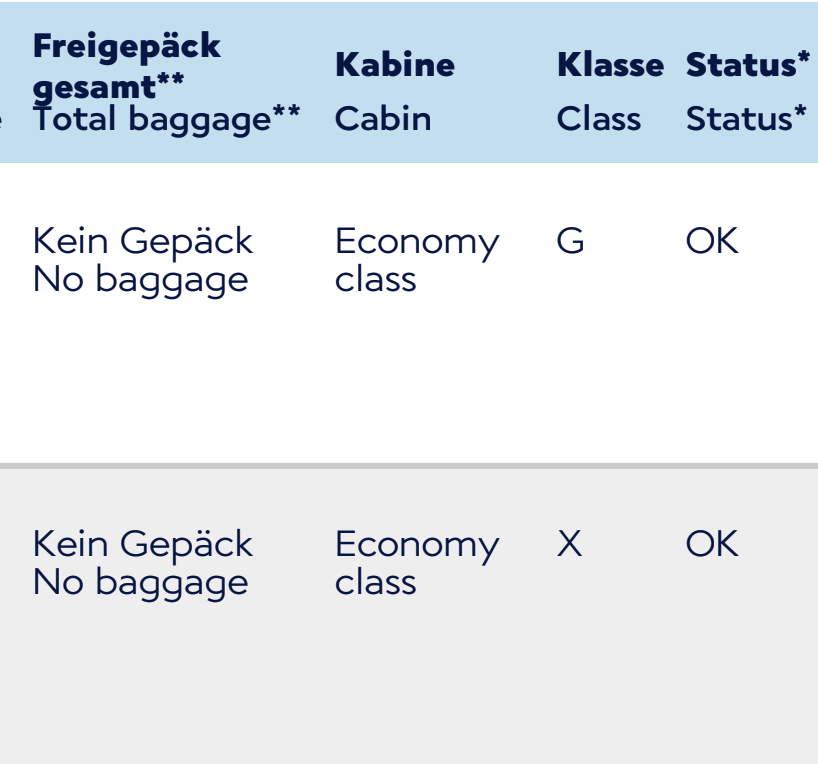818x764 pixels.
Task: Click booking class letter 'X'
Action: point(569,544)
